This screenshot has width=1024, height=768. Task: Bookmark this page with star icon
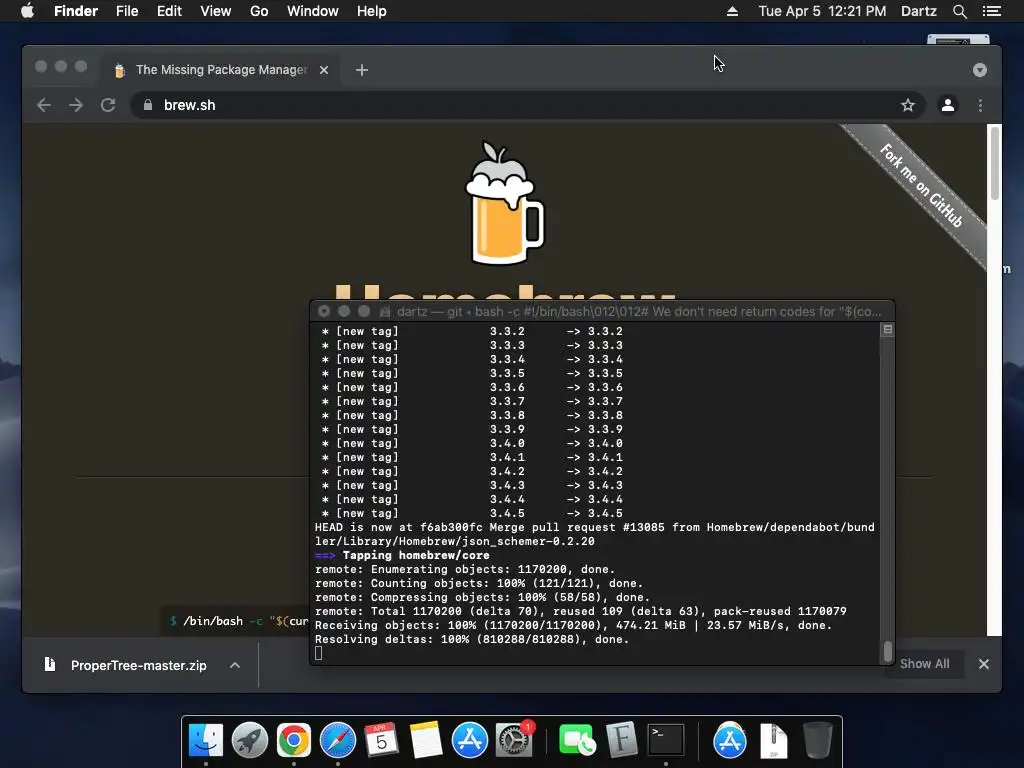tap(908, 105)
